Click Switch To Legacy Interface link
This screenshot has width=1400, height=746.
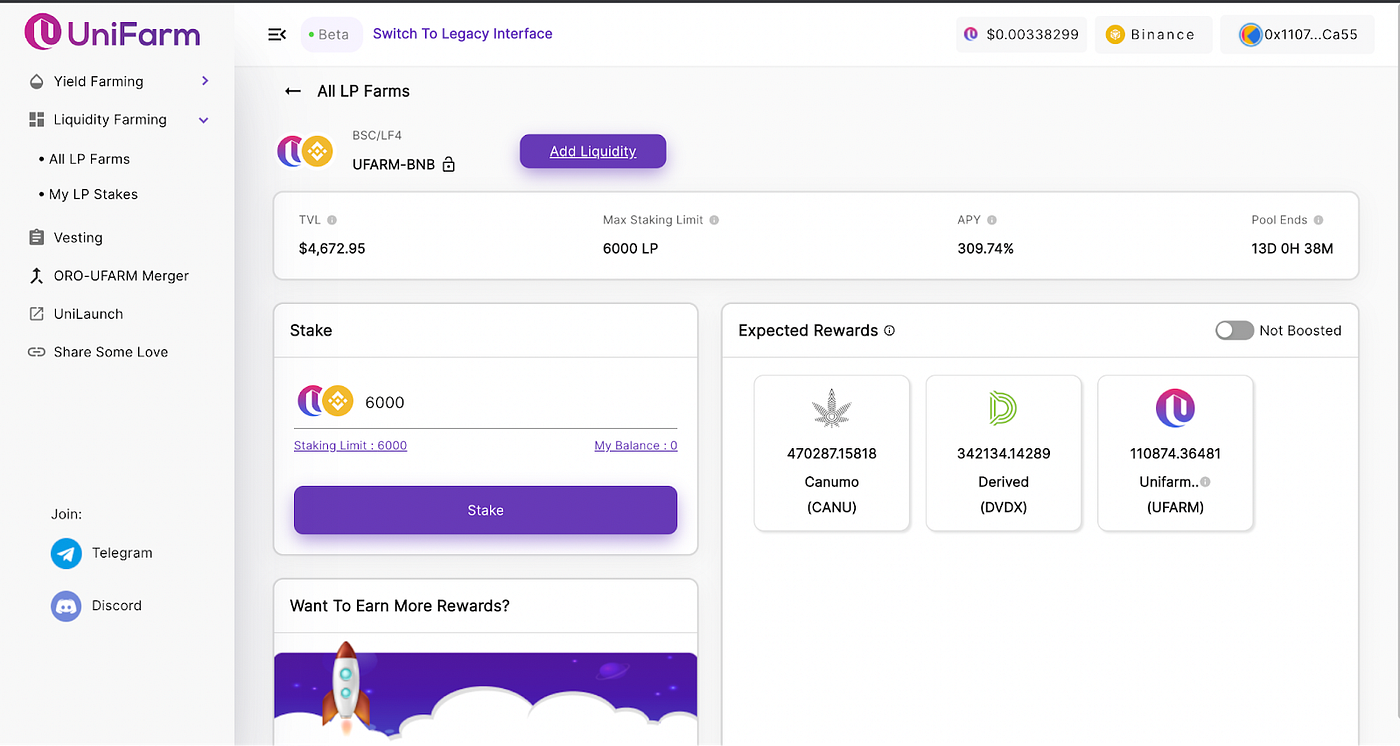[462, 34]
